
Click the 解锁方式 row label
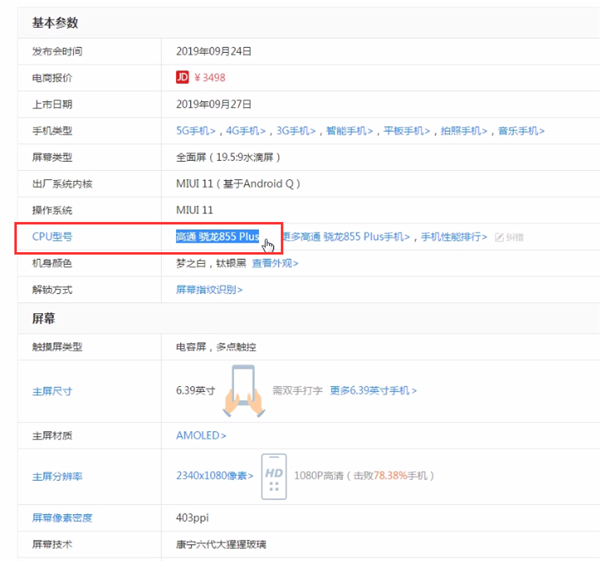click(52, 290)
